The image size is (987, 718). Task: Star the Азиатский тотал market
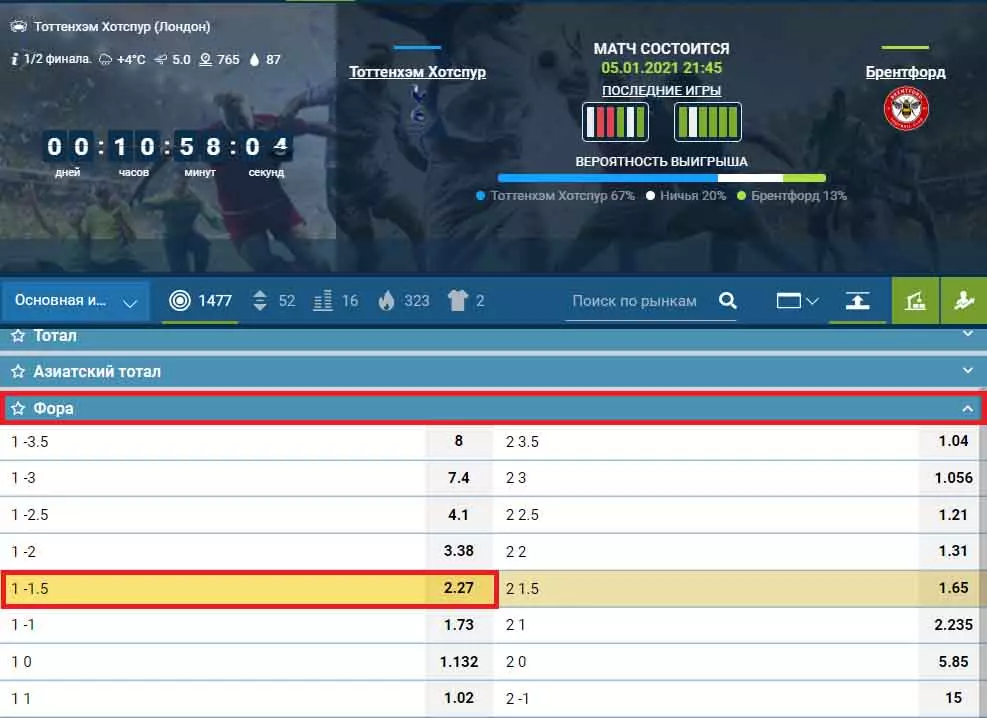18,372
